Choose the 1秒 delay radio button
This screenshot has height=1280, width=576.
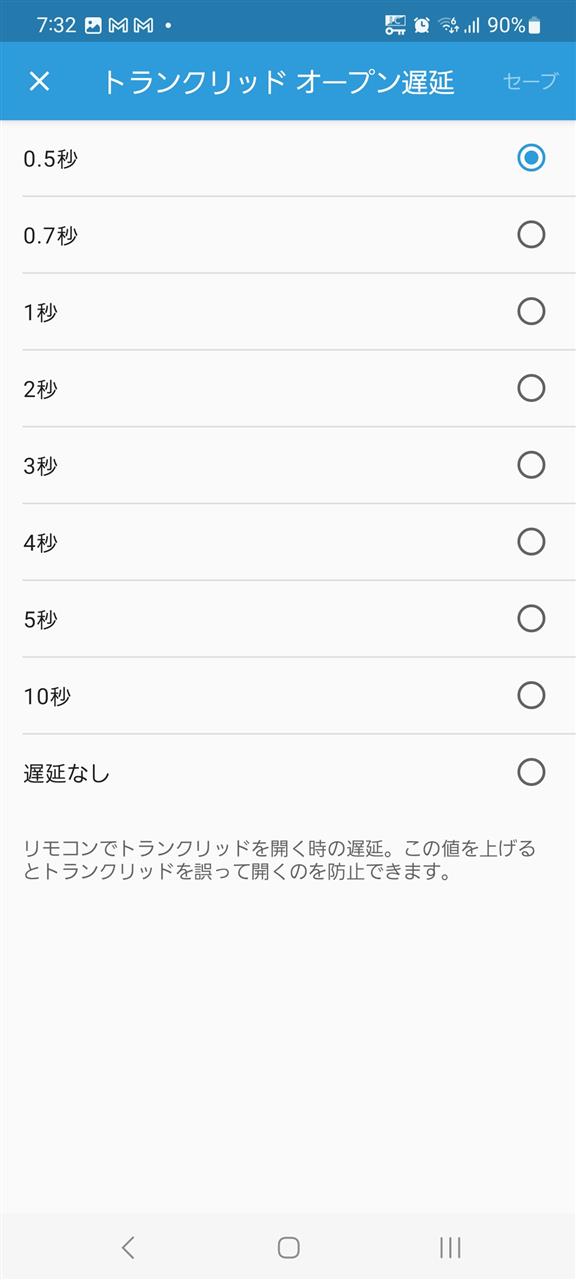click(x=531, y=311)
